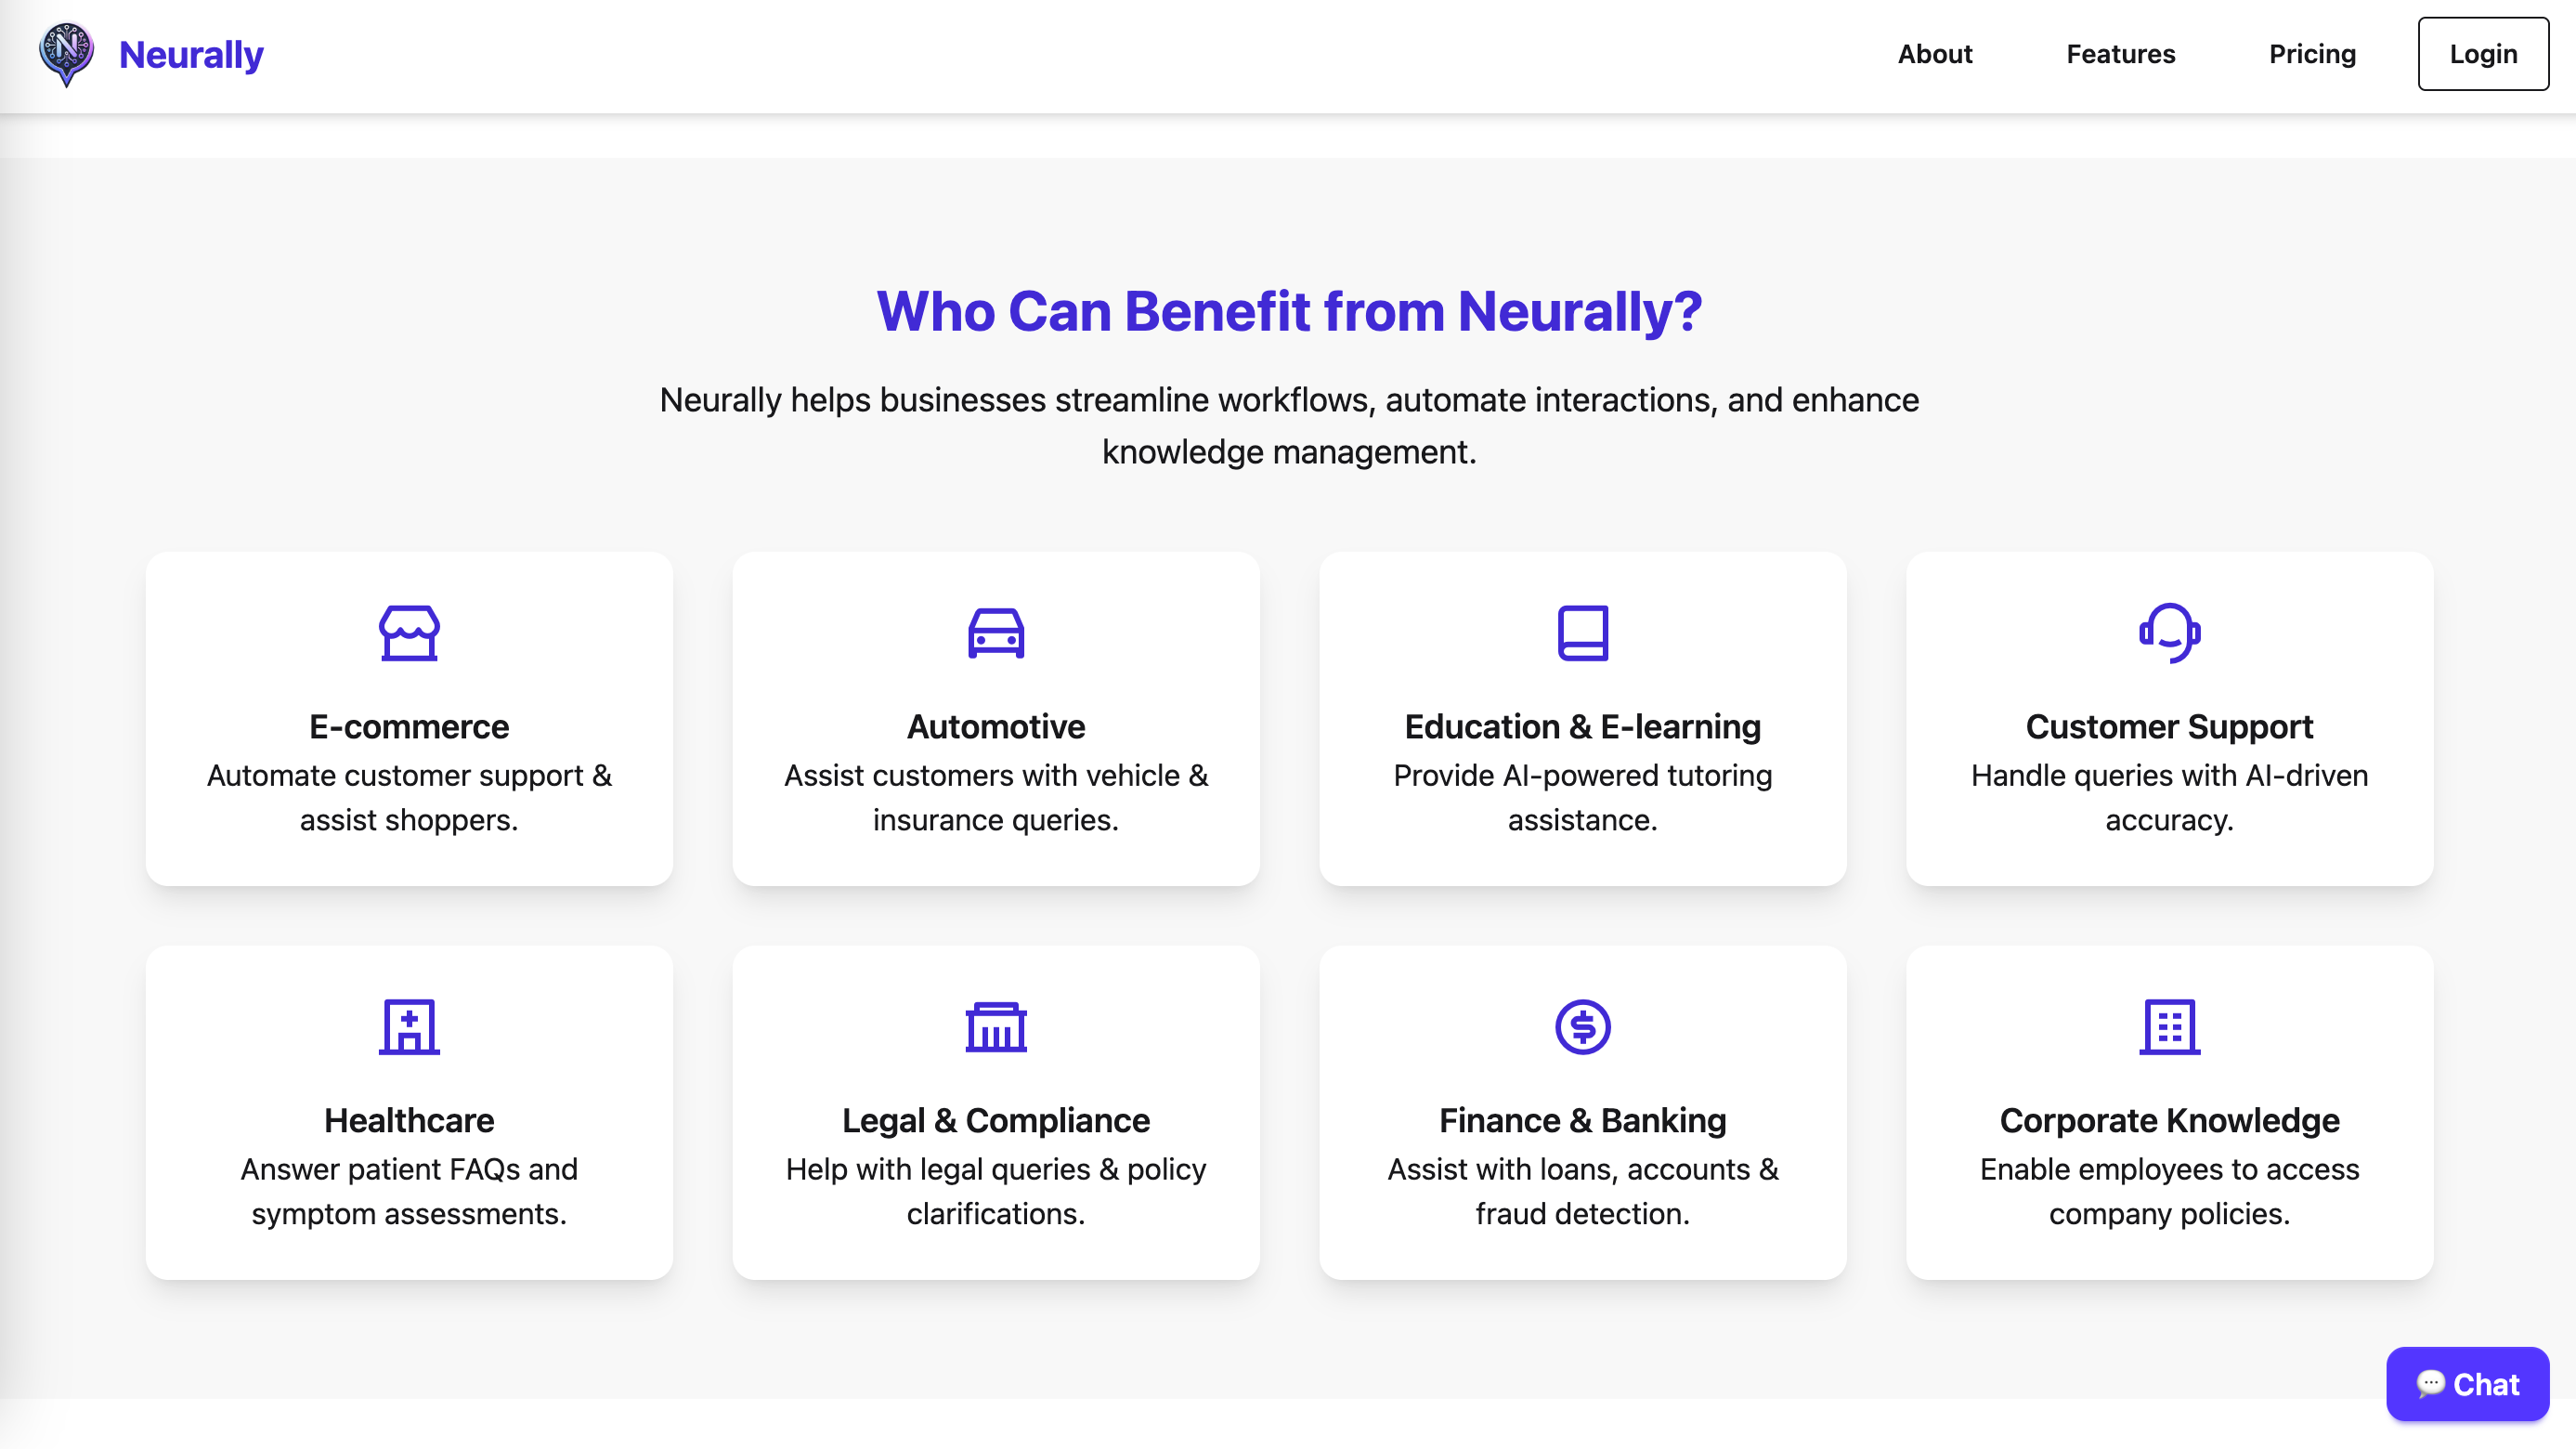Click the Neurally logo icon
Viewport: 2576px width, 1449px height.
click(66, 54)
